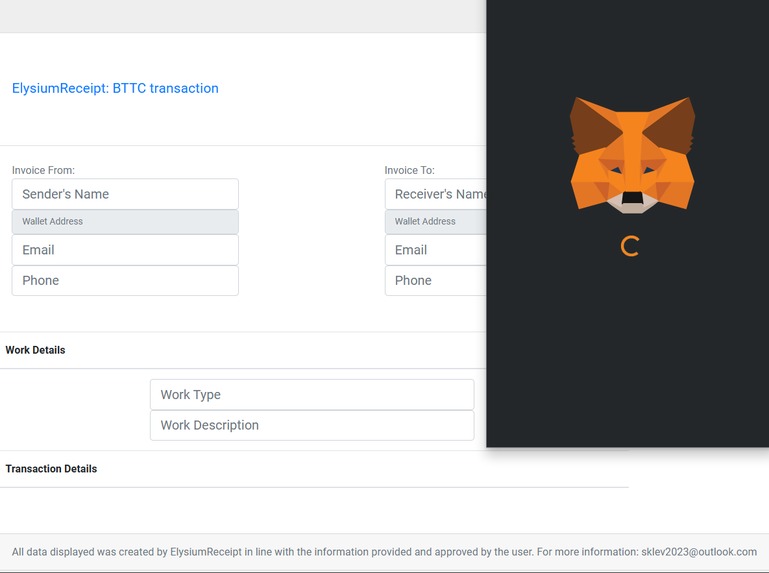This screenshot has height=573, width=769.
Task: Focus the Sender's Name field
Action: [125, 194]
